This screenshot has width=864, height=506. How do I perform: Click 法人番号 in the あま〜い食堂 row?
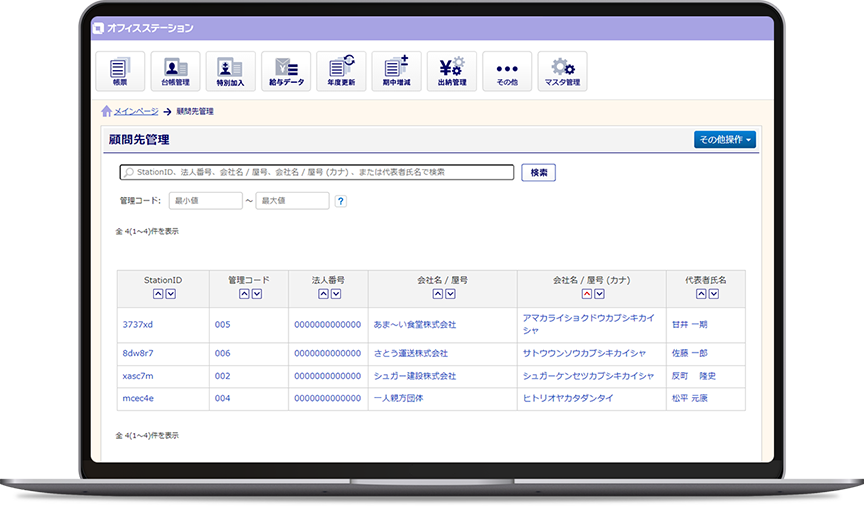click(327, 325)
